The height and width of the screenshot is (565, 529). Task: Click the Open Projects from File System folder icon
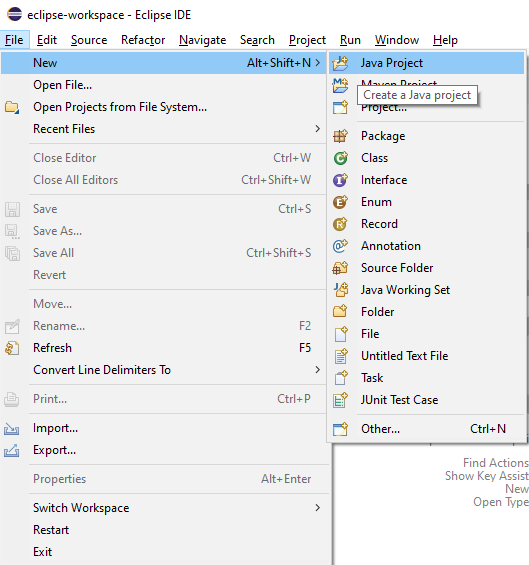click(12, 107)
